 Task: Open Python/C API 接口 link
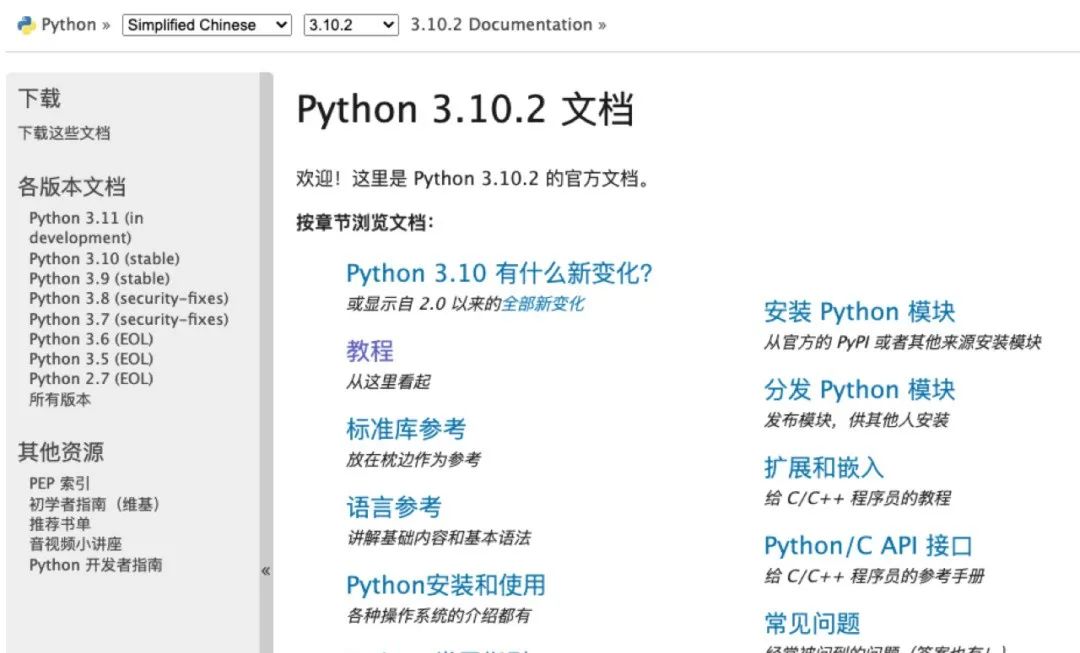(x=868, y=546)
